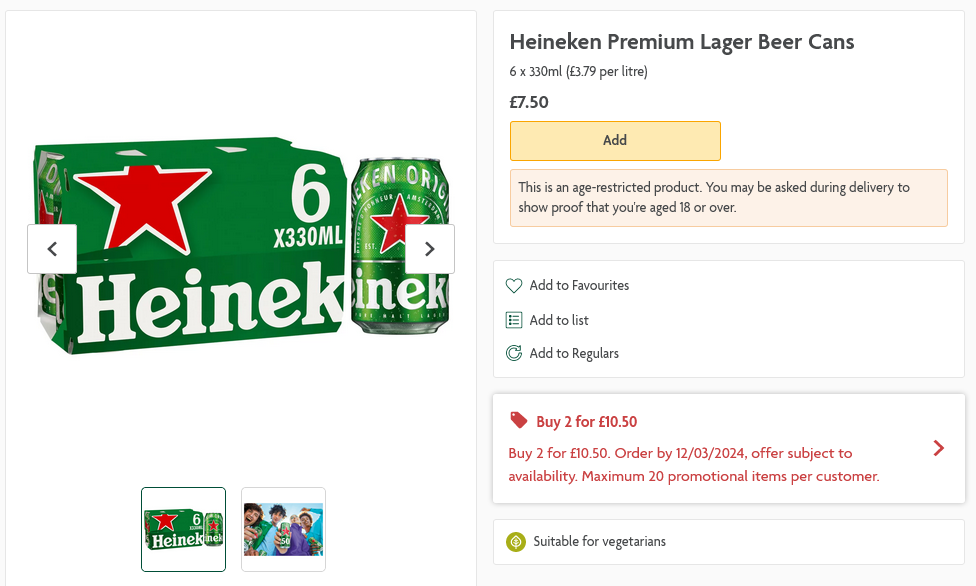Select the Add to list icon
The height and width of the screenshot is (586, 976).
(514, 319)
